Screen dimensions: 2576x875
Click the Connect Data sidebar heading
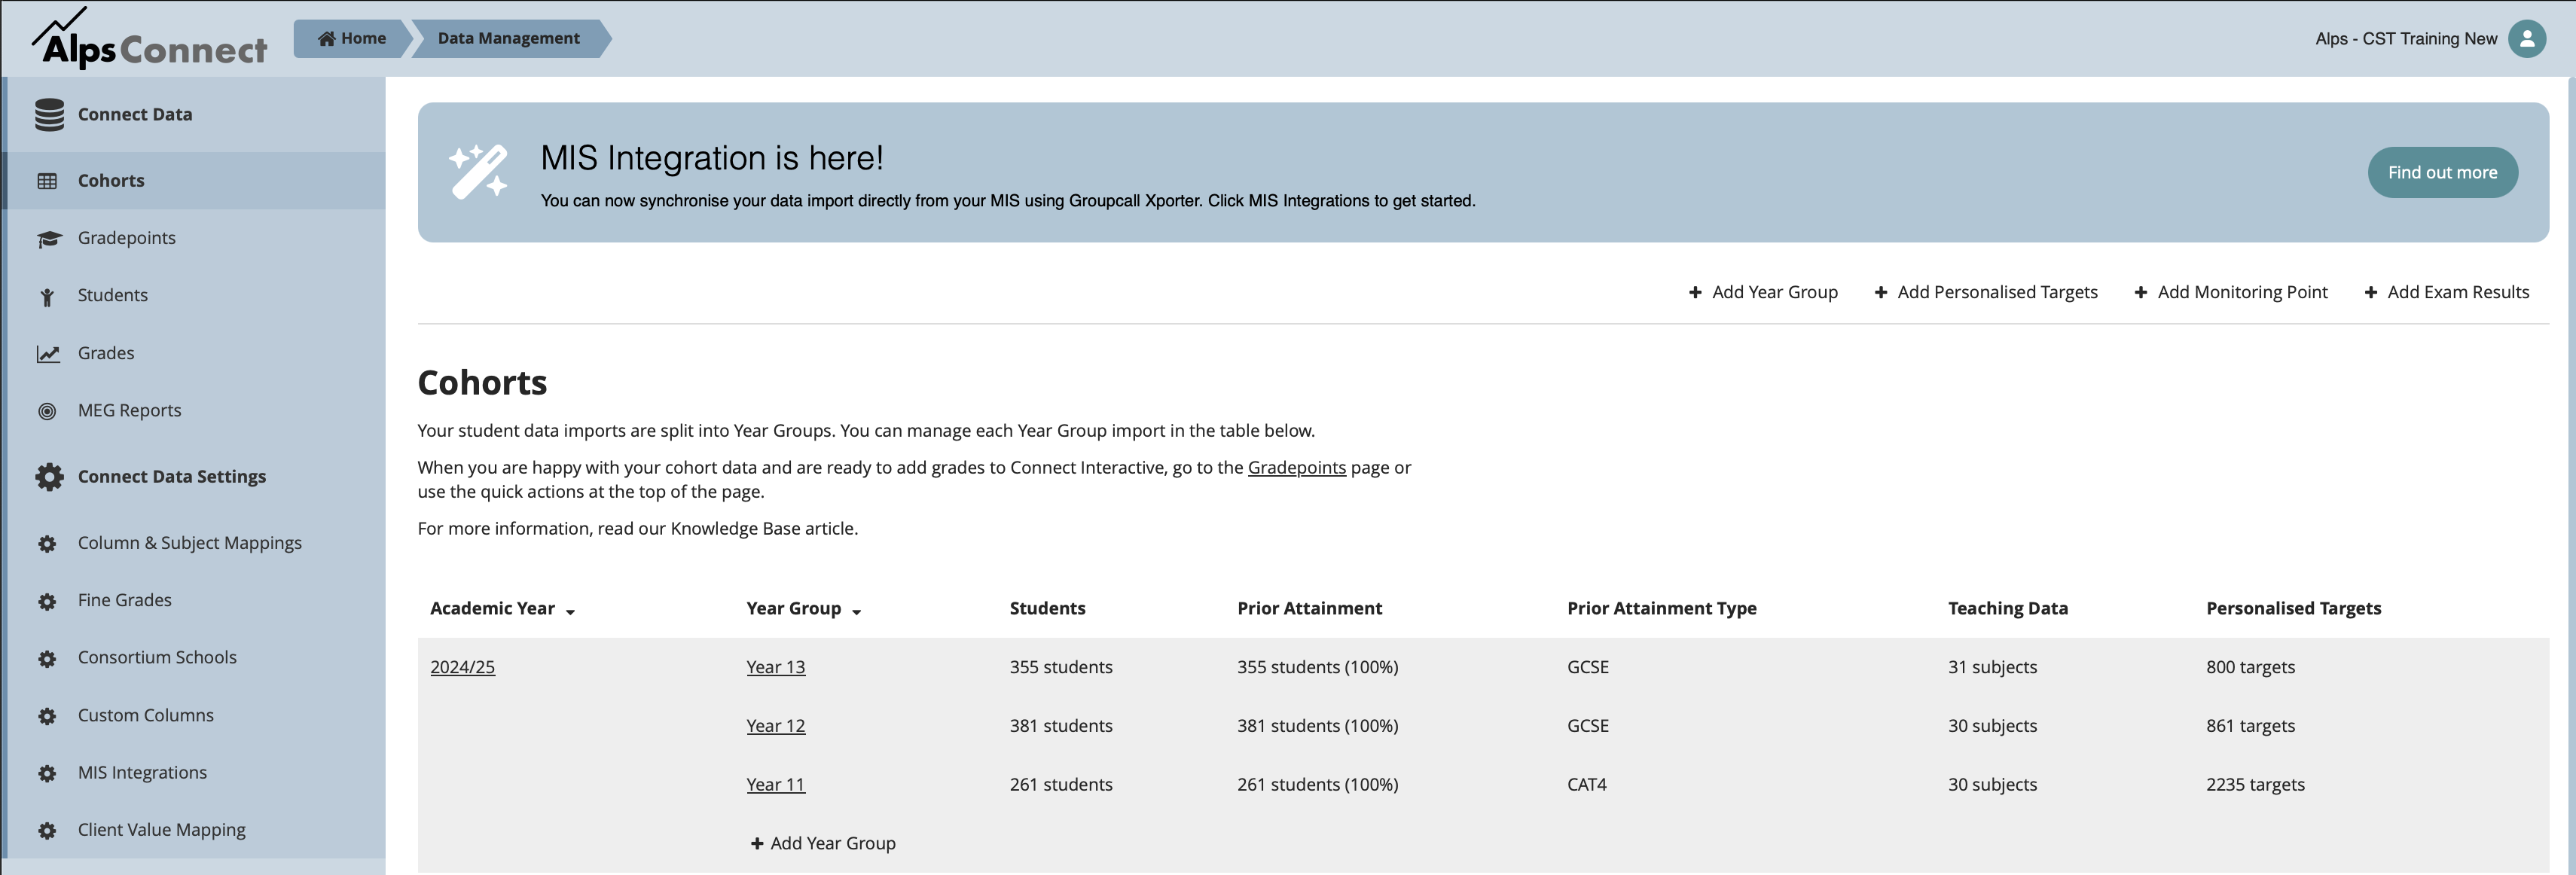pyautogui.click(x=135, y=114)
